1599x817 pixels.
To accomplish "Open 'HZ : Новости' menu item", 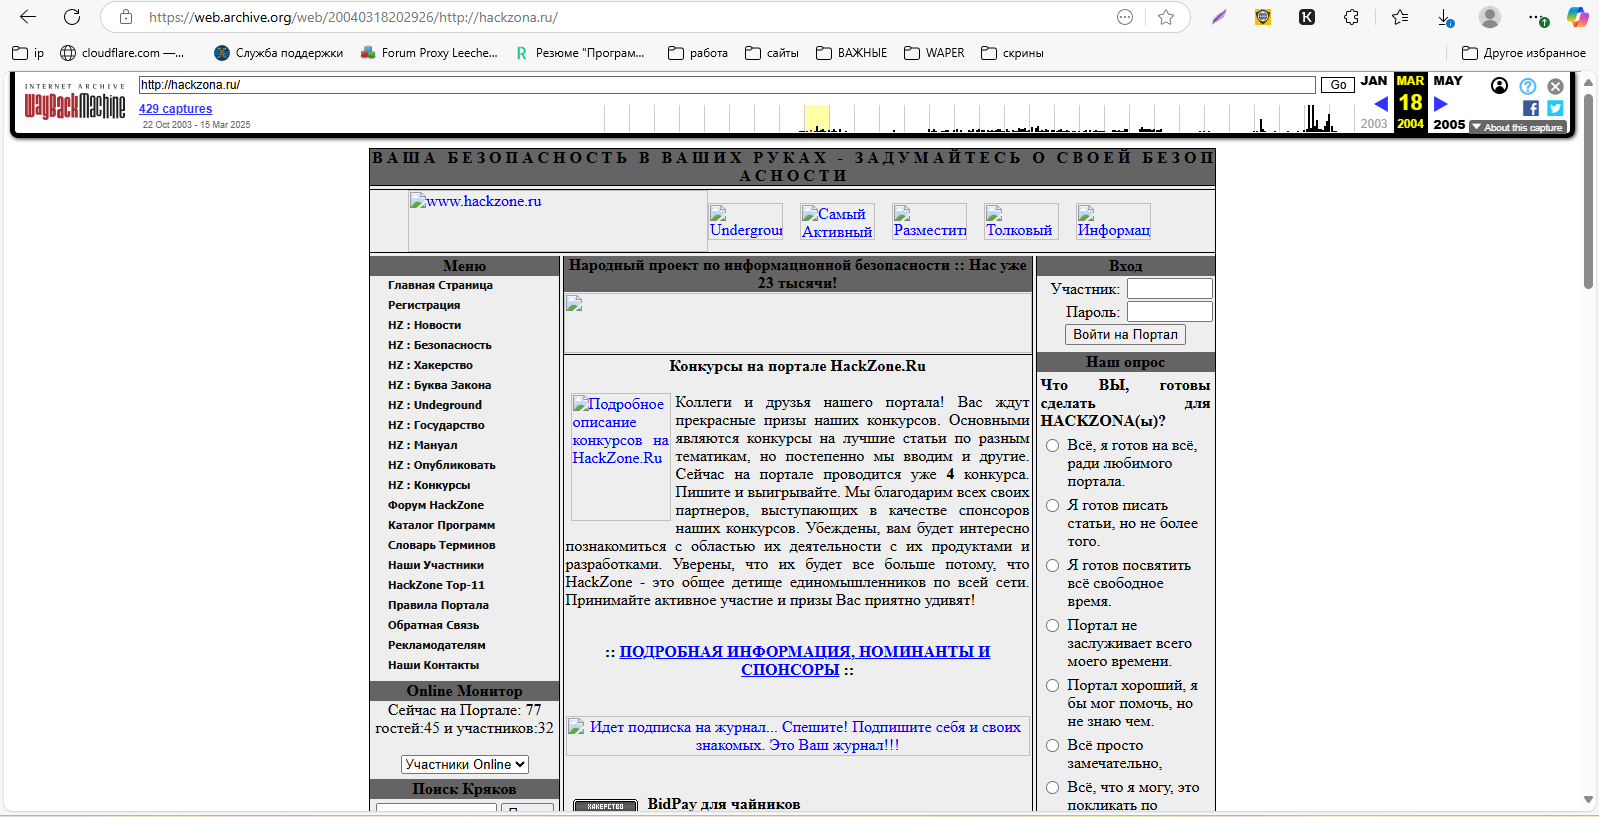I will (x=425, y=325).
